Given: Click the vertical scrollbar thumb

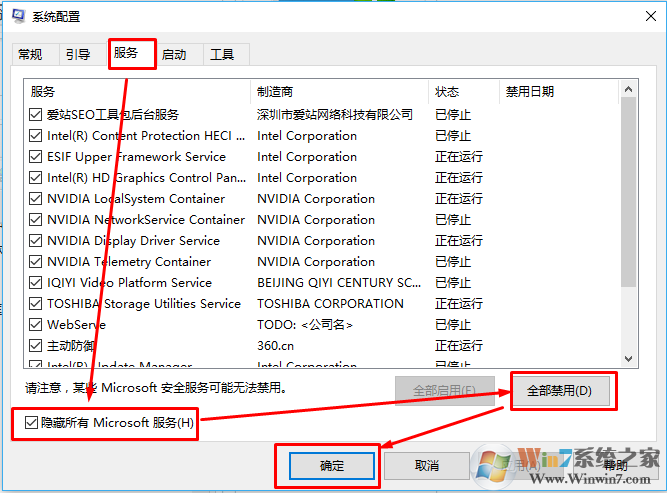Looking at the screenshot, I should [x=628, y=192].
